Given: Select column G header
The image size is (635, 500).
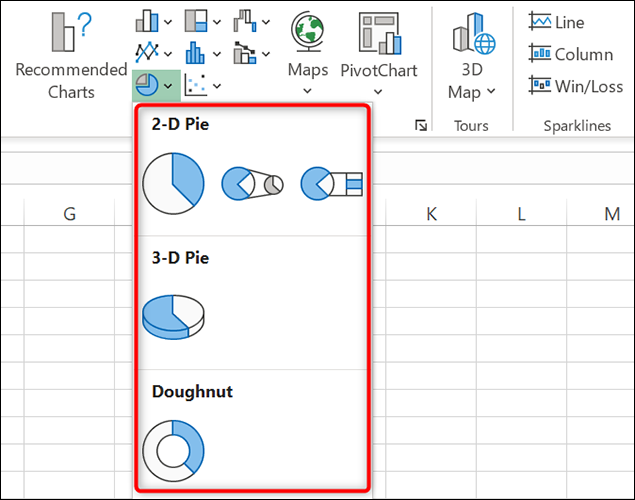Looking at the screenshot, I should [69, 213].
